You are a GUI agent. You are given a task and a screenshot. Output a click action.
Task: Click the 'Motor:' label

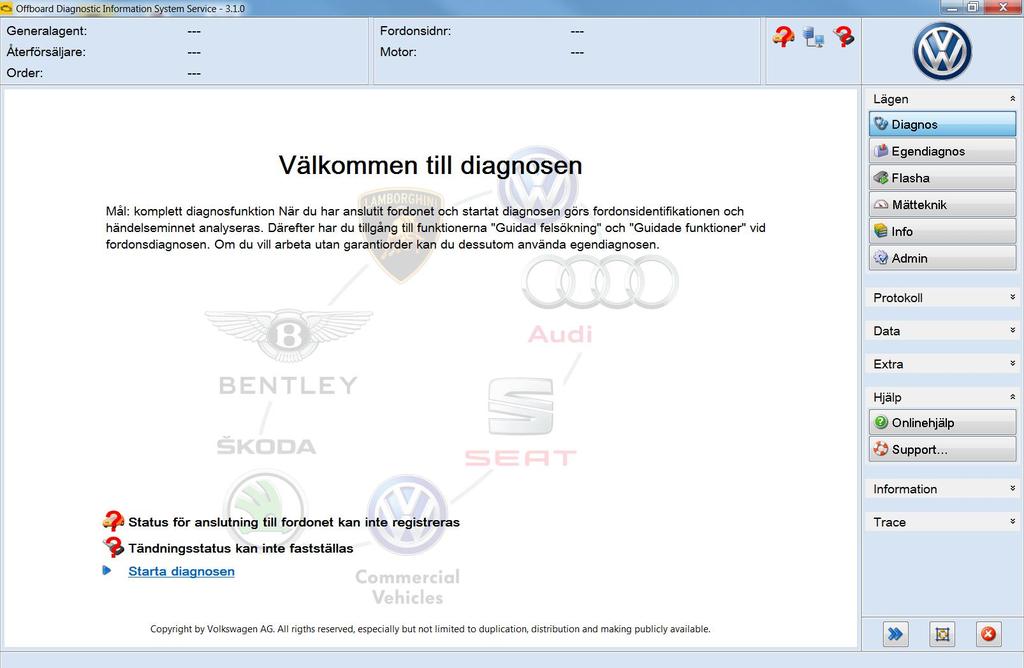tap(398, 52)
